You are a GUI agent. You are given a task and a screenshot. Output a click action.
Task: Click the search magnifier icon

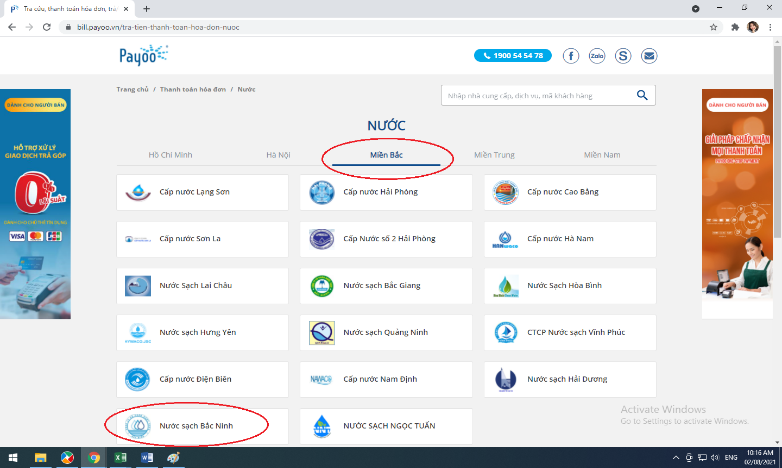coord(642,95)
